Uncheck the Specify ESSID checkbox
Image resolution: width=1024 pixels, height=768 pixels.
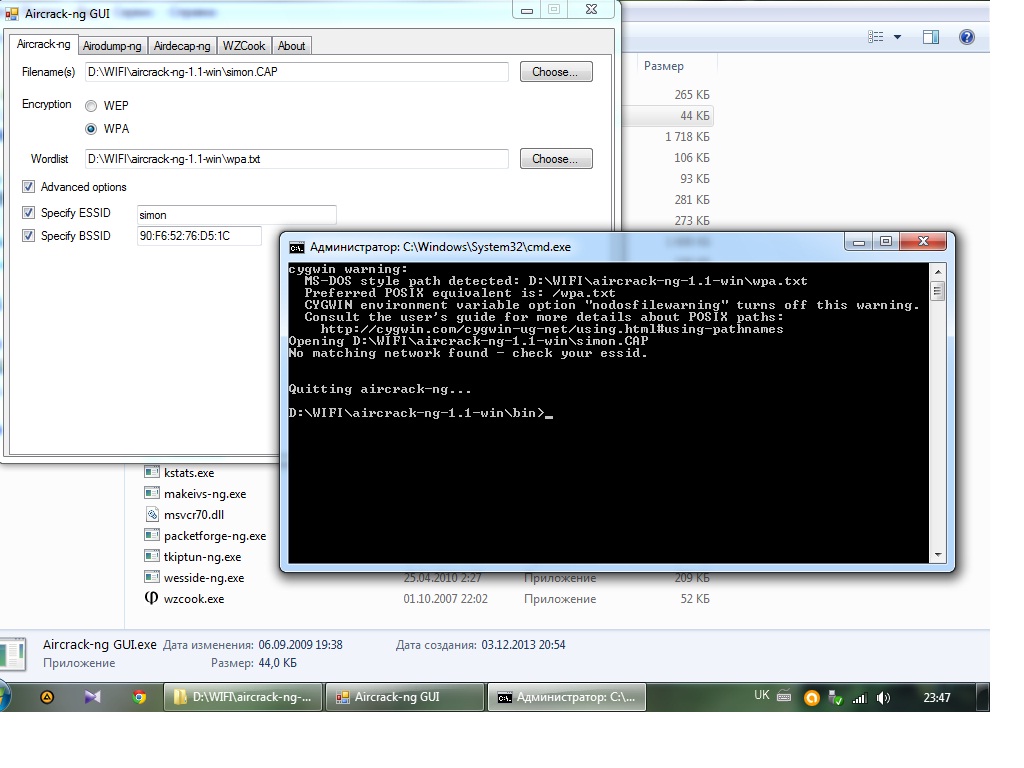pos(28,213)
